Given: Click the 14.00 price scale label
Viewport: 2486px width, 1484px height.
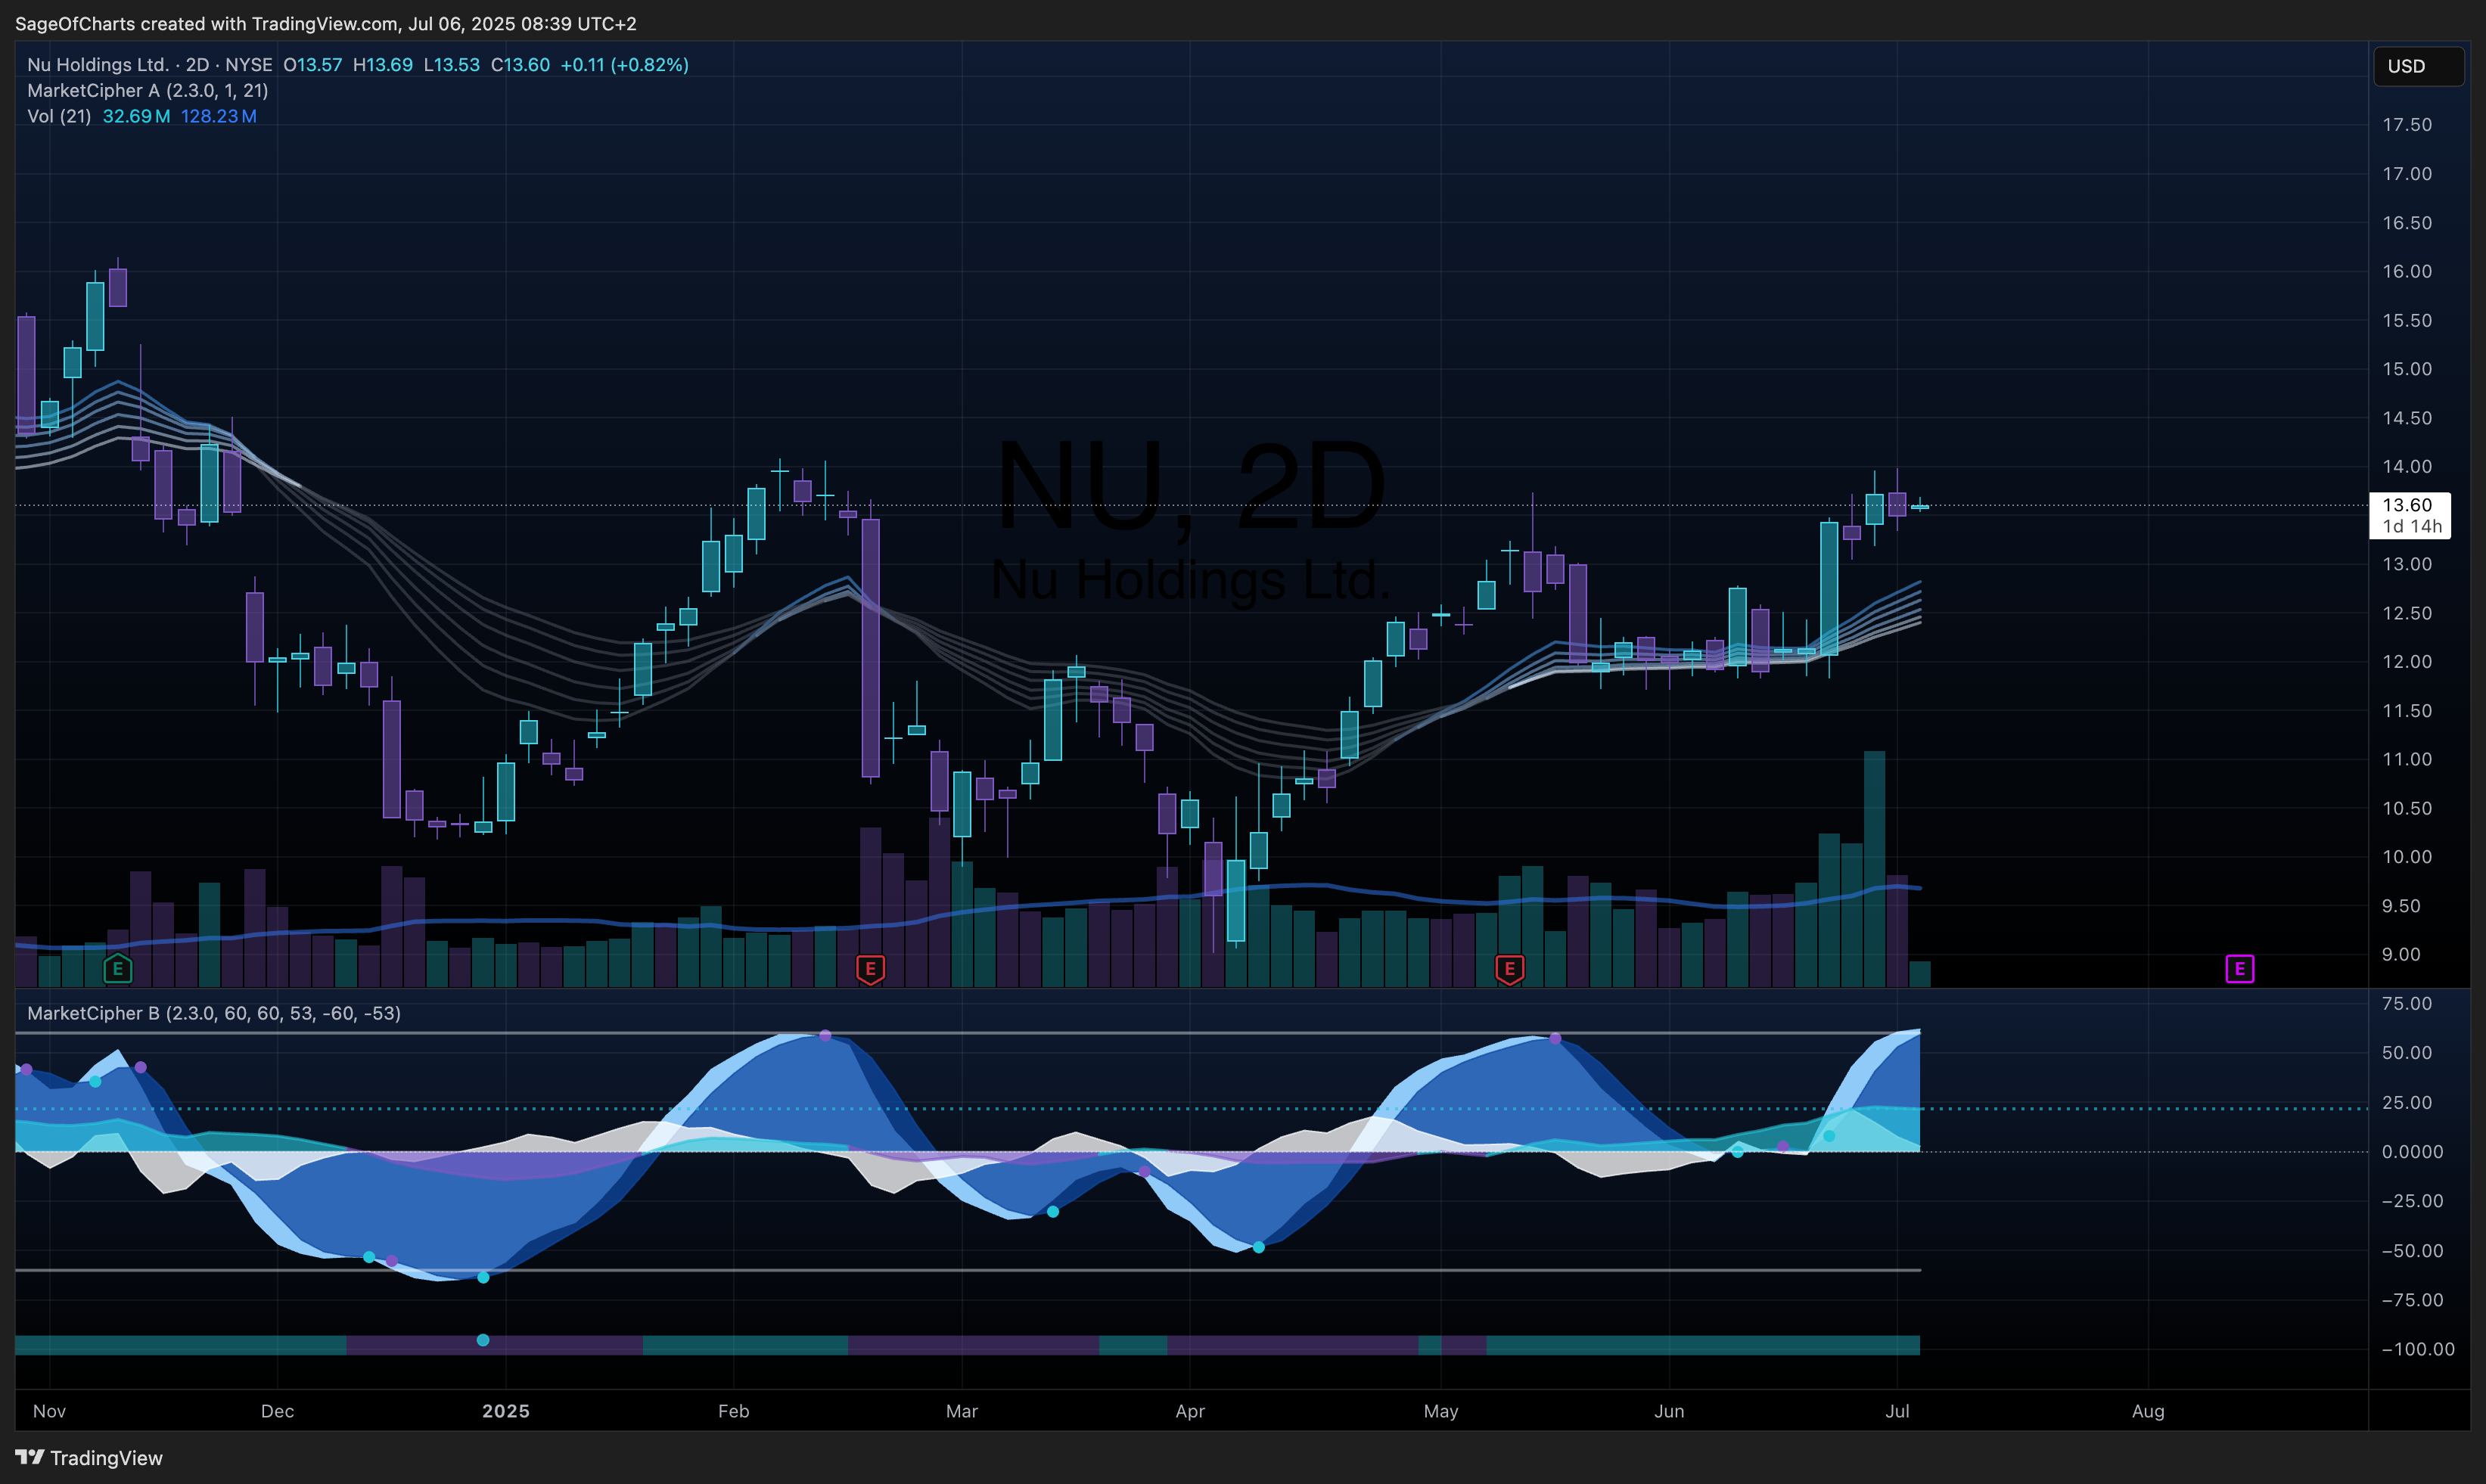Looking at the screenshot, I should [2407, 466].
